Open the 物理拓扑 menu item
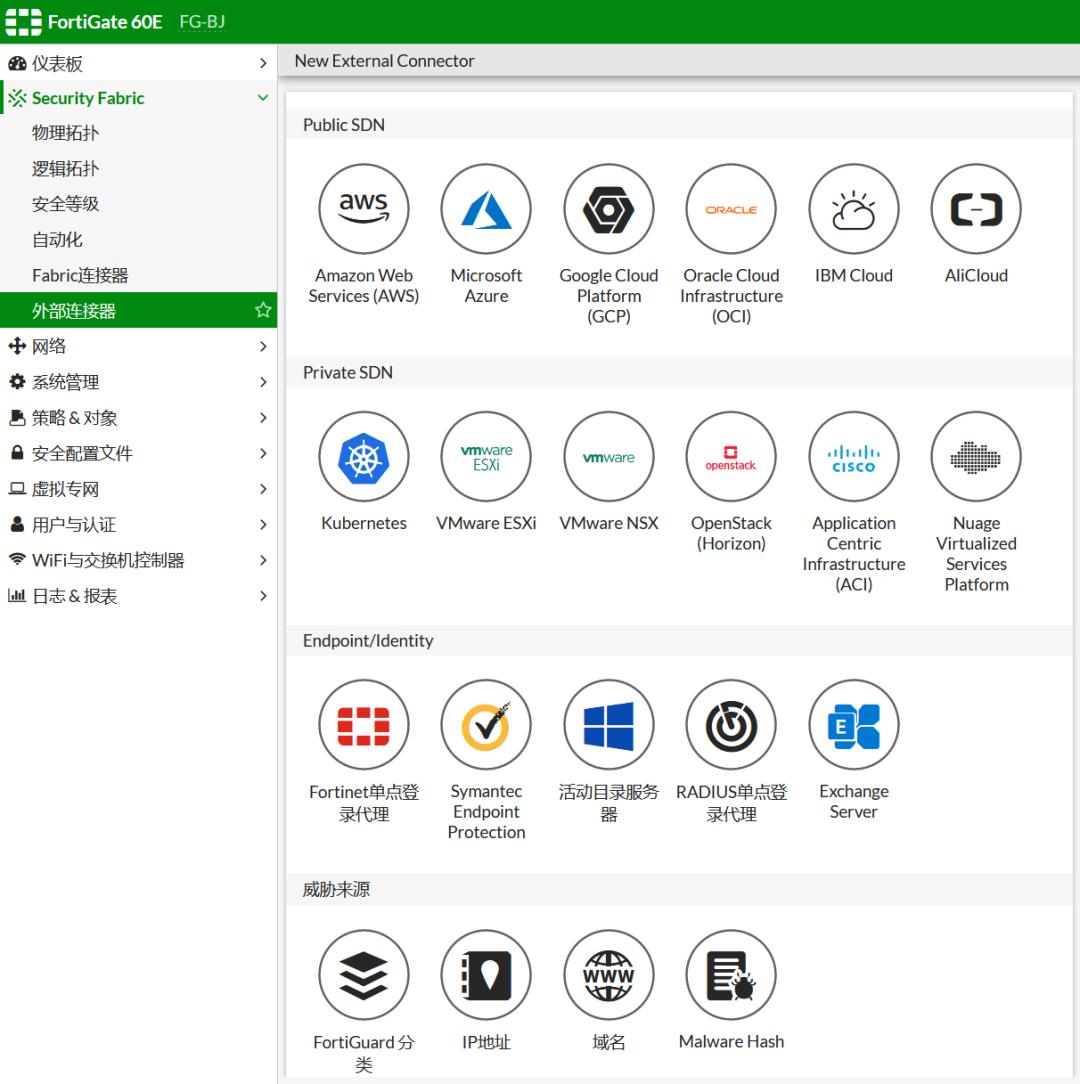 [x=66, y=133]
